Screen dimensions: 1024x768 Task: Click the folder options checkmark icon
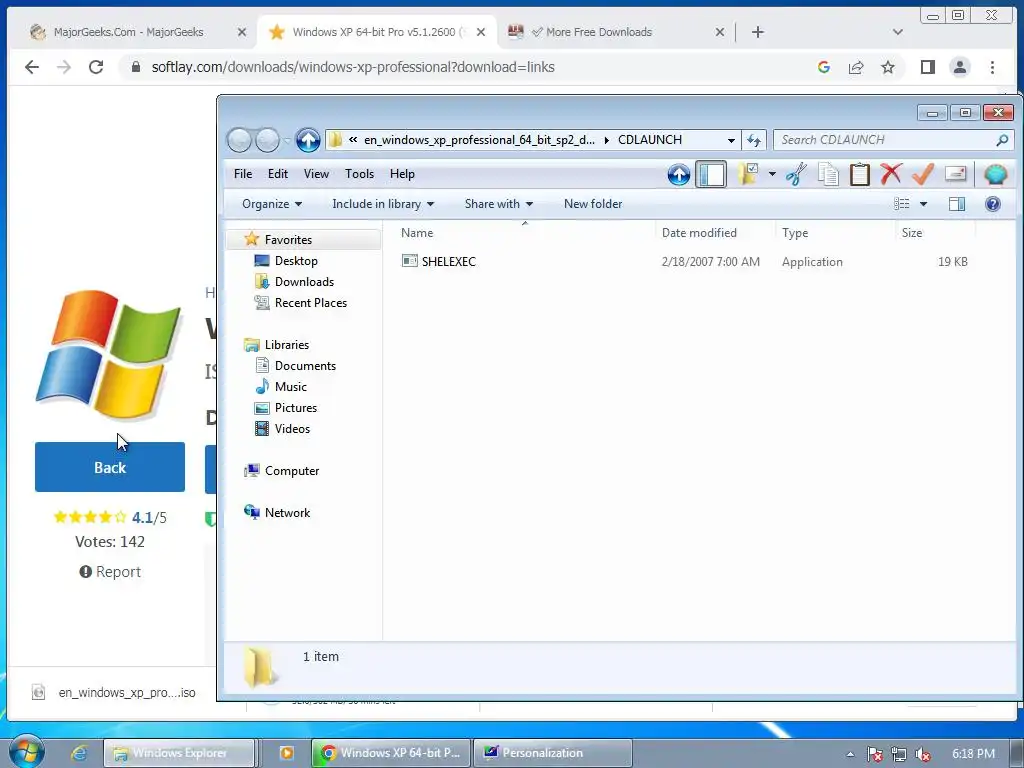[748, 174]
